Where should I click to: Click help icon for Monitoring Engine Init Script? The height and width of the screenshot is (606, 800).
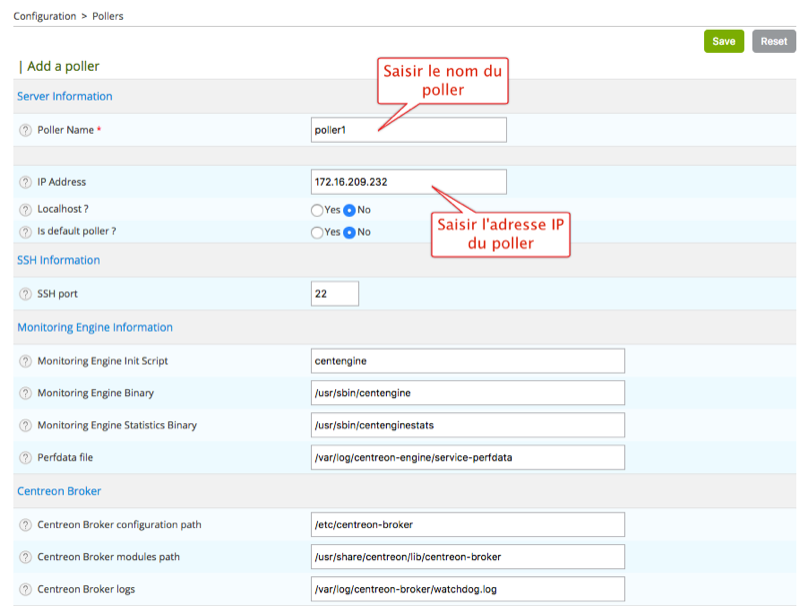click(26, 361)
